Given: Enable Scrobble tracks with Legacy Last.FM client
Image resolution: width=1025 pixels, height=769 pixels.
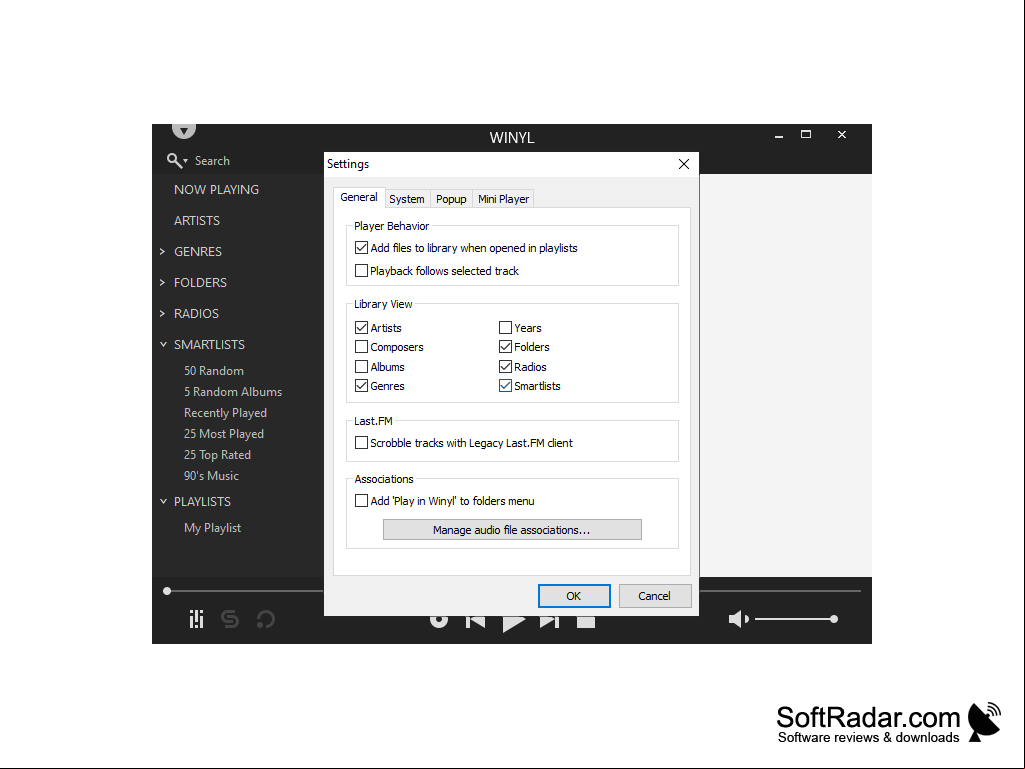Looking at the screenshot, I should (361, 443).
